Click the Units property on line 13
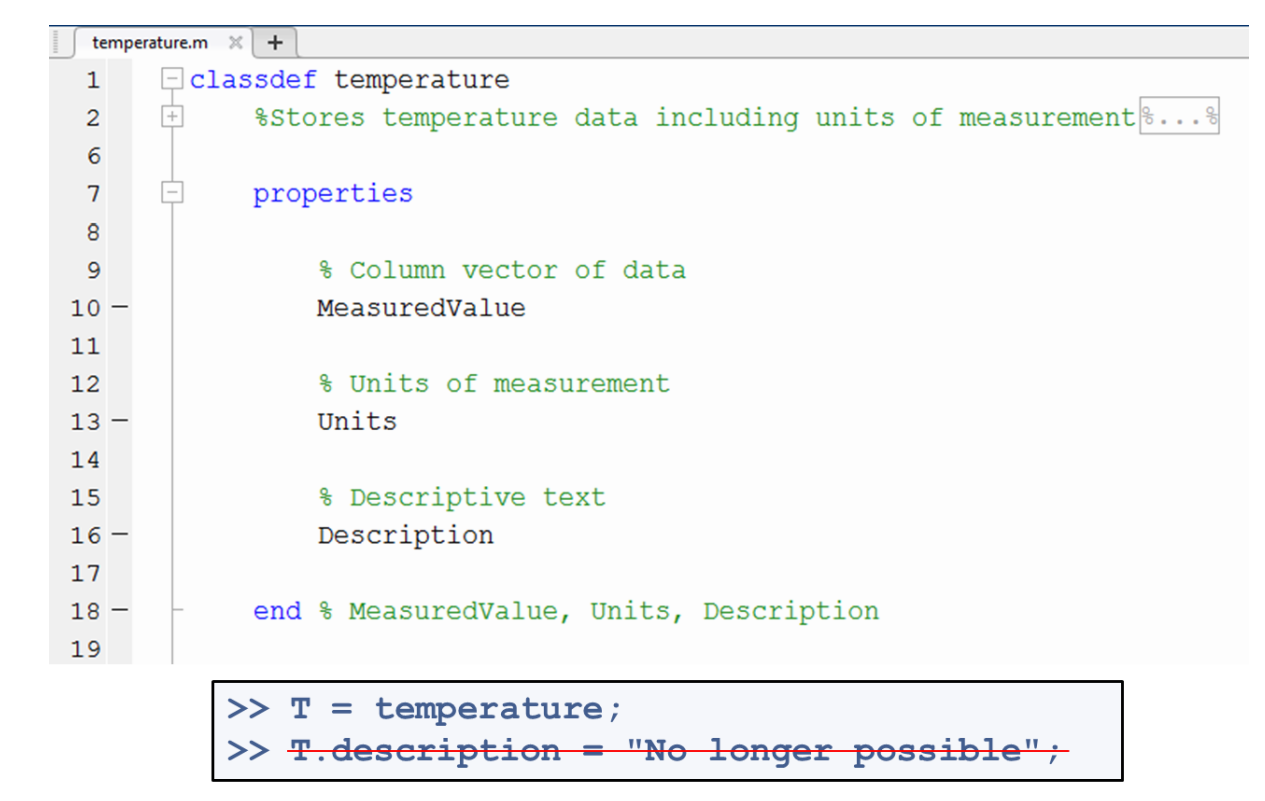The width and height of the screenshot is (1265, 801). [x=357, y=422]
